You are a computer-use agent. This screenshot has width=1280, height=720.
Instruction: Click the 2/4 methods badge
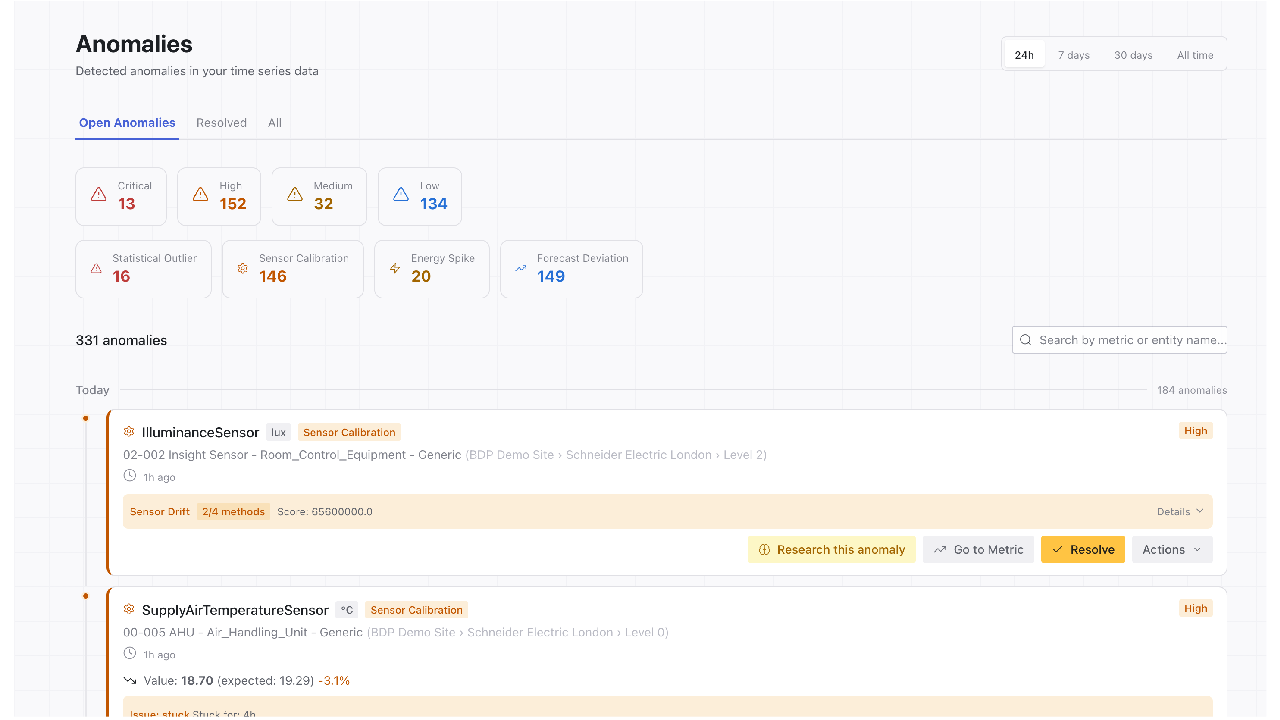233,511
